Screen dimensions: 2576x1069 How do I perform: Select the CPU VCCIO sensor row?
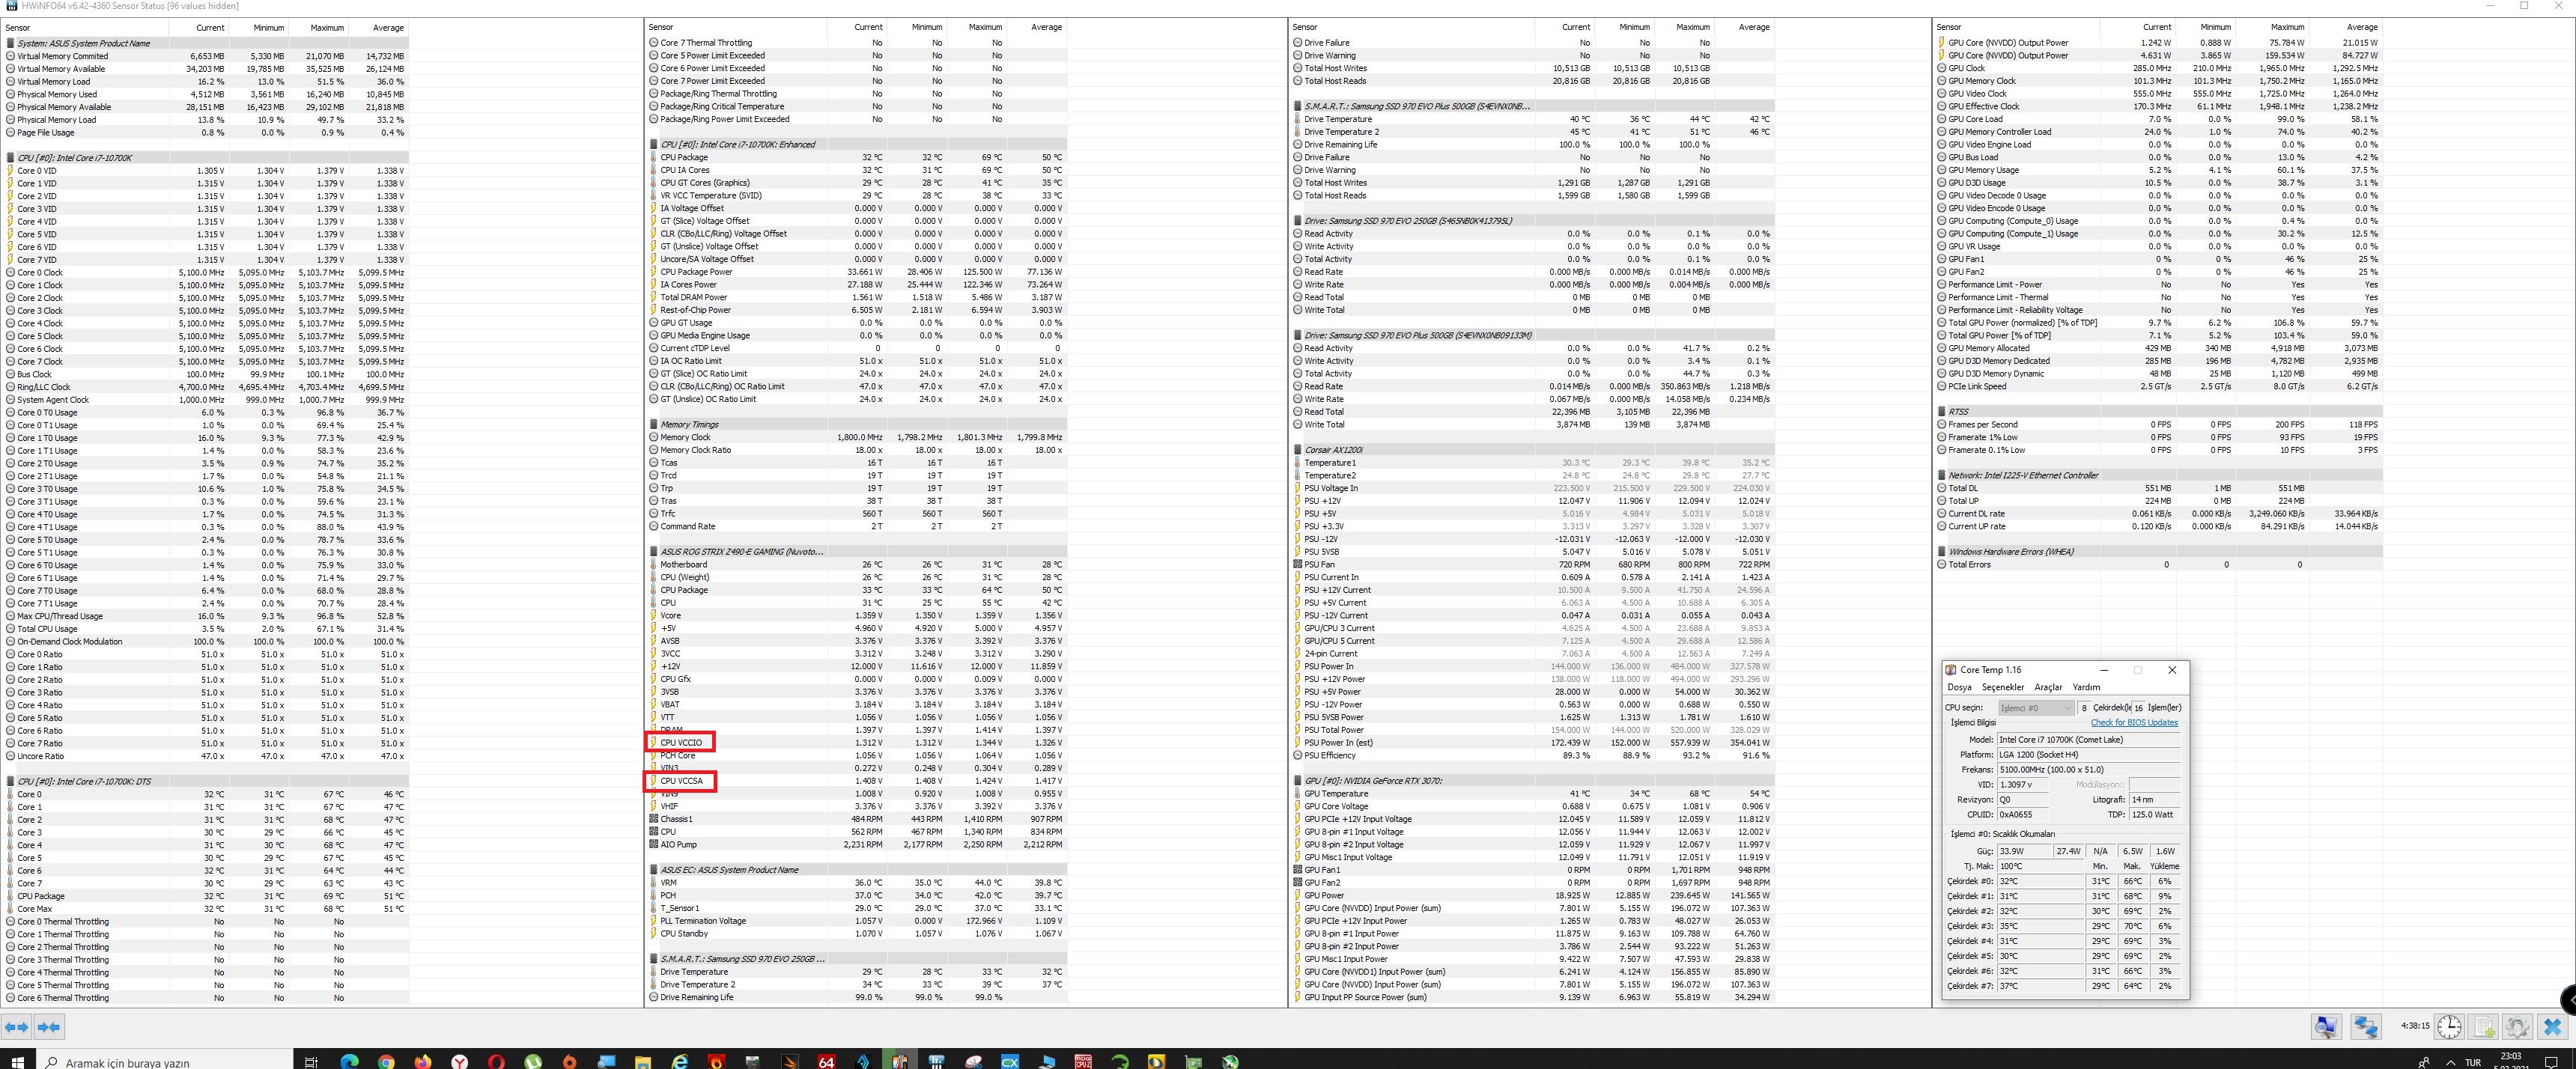point(856,743)
